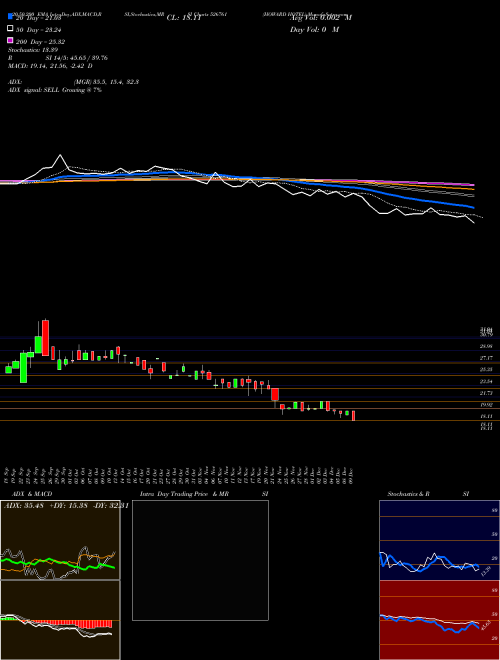Click the 'Stochastics: 13.39' reading
Image resolution: width=500 pixels, height=660 pixels.
[x=33, y=50]
